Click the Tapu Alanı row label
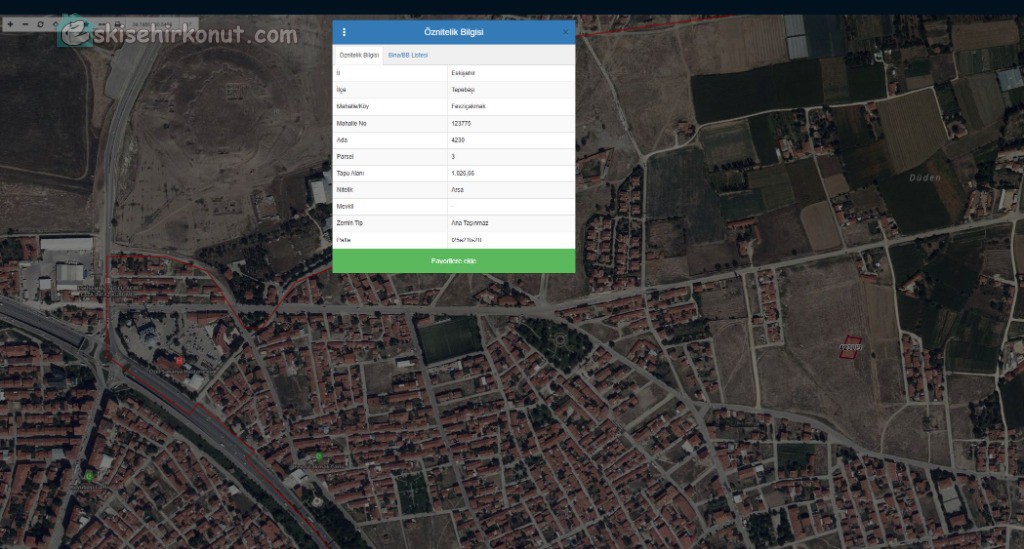The height and width of the screenshot is (549, 1024). click(x=350, y=173)
